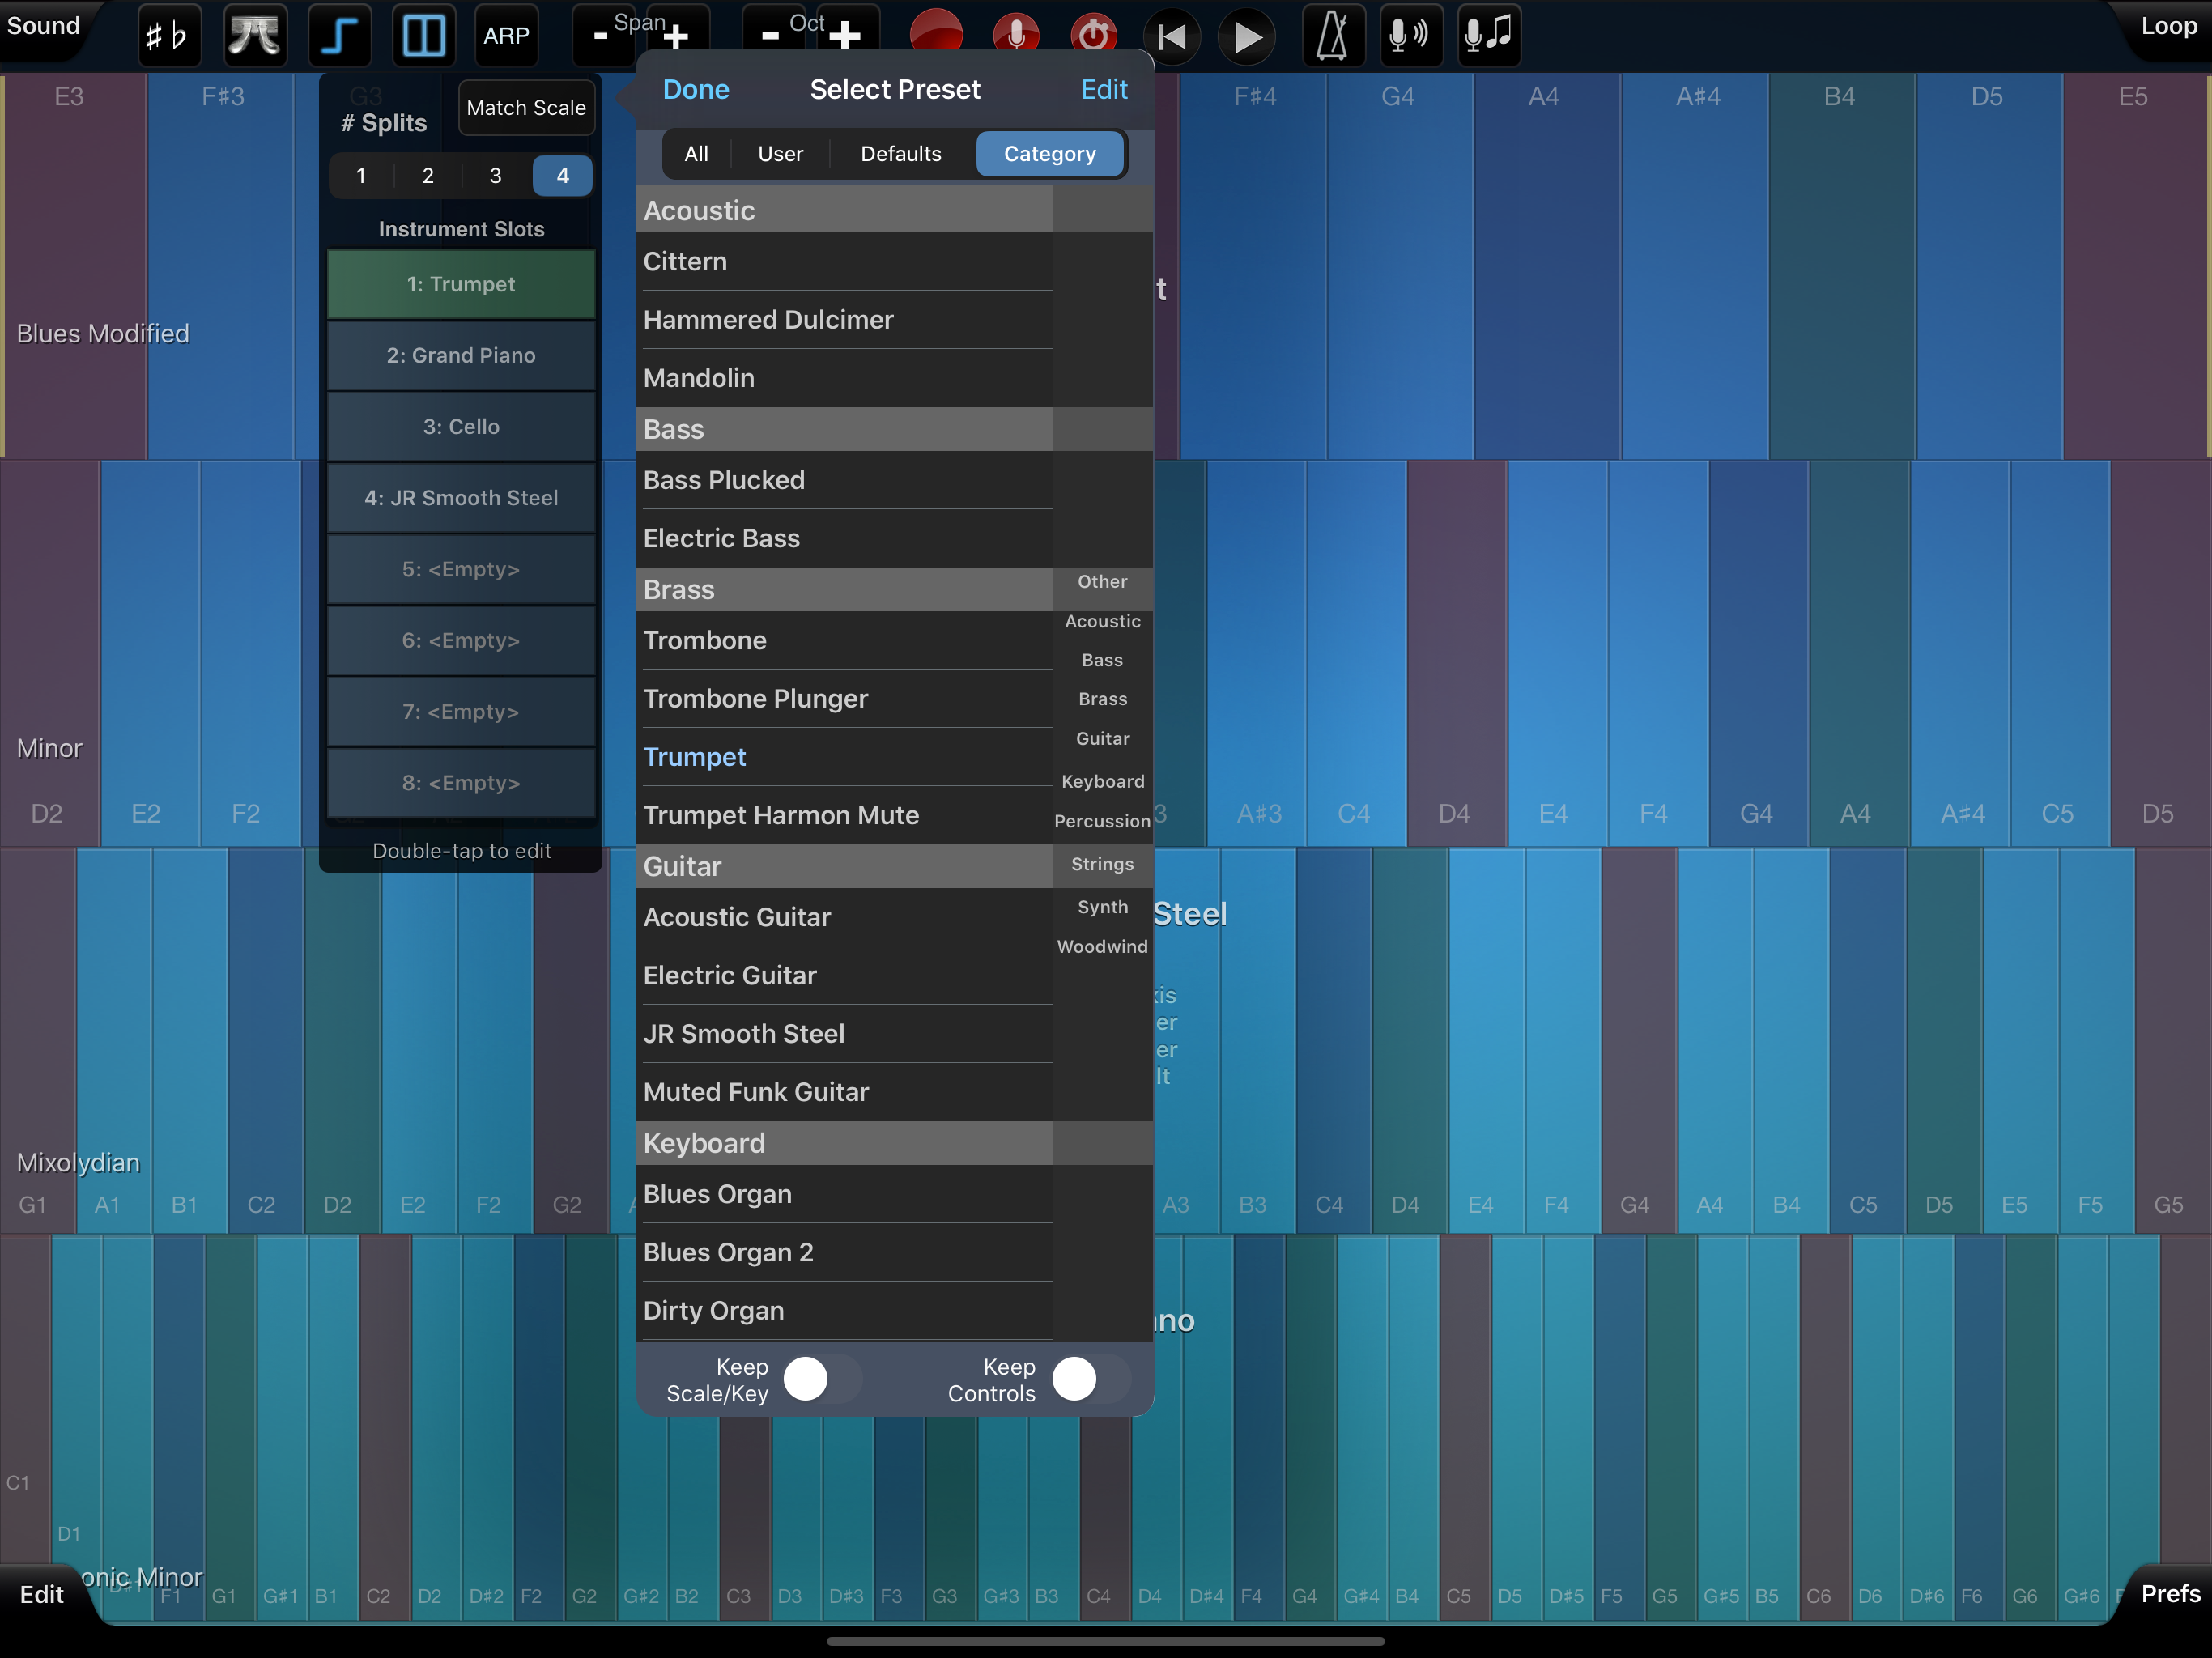Screen dimensions: 2212x1658
Task: Click the metronome icon
Action: (x=1332, y=36)
